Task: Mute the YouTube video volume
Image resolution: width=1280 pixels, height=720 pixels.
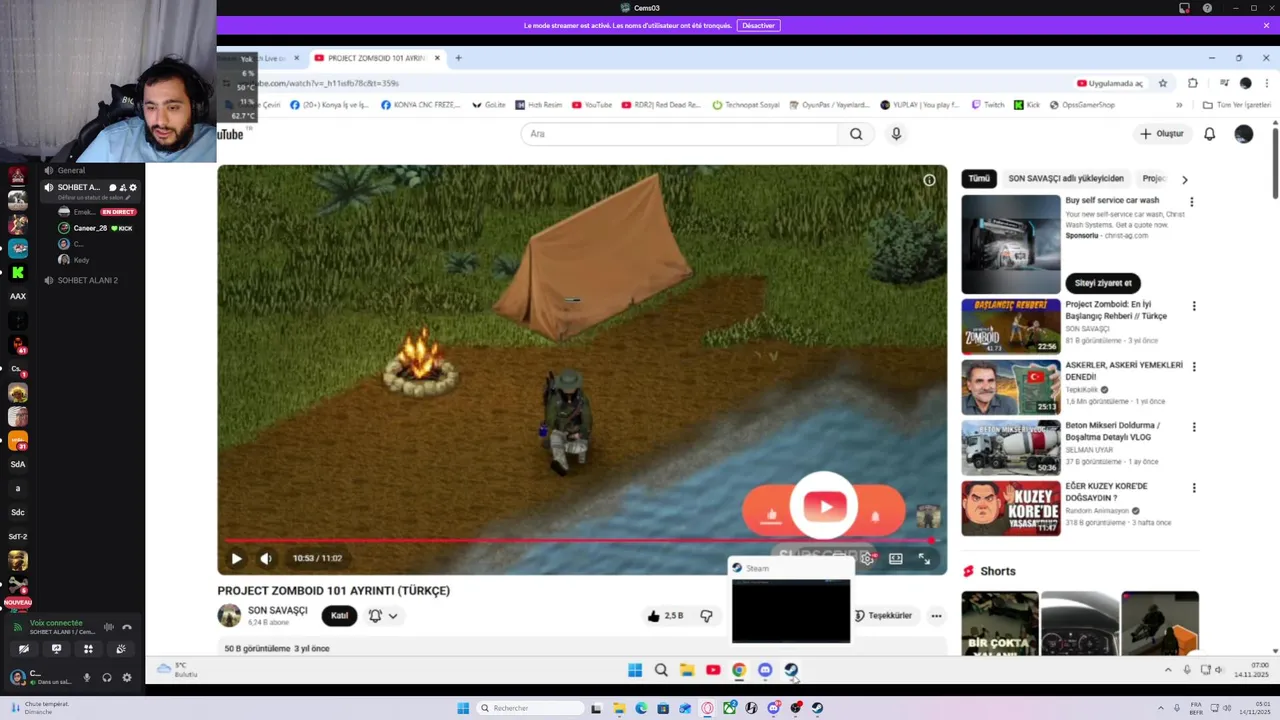Action: [x=266, y=559]
